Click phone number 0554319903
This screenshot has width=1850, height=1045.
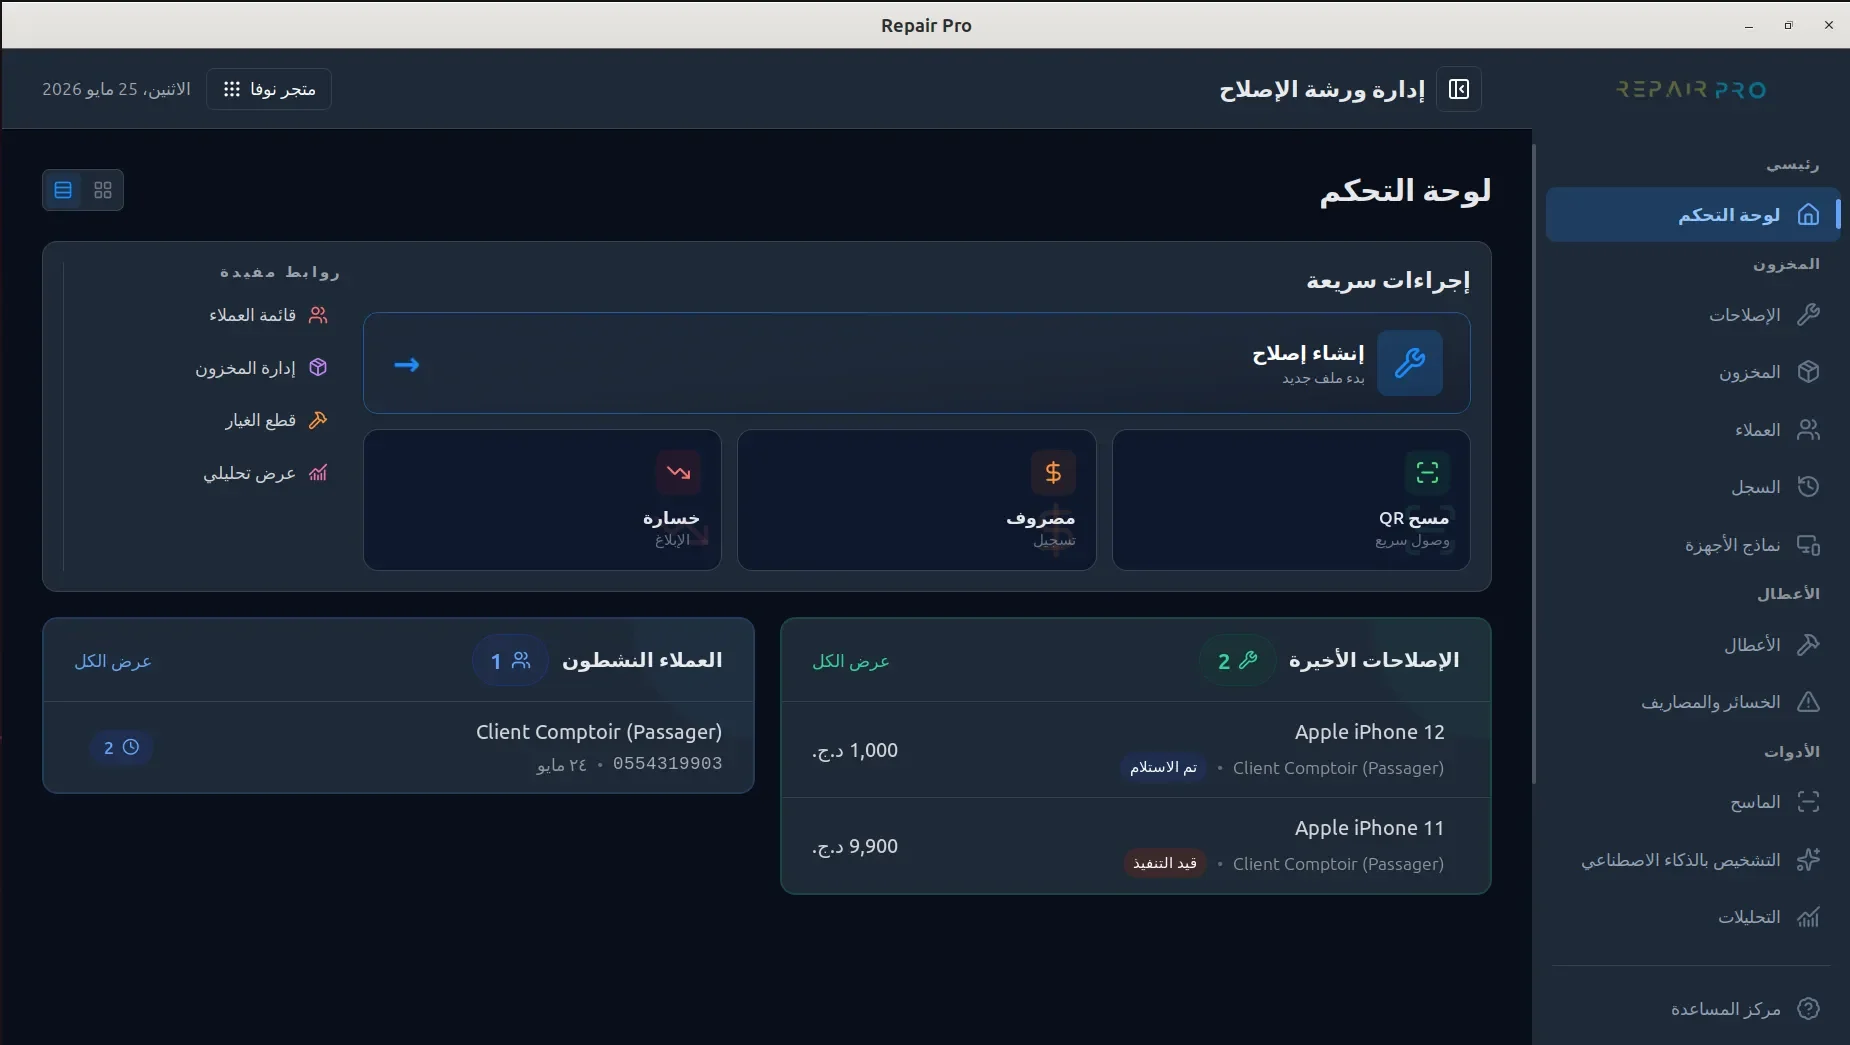(667, 763)
